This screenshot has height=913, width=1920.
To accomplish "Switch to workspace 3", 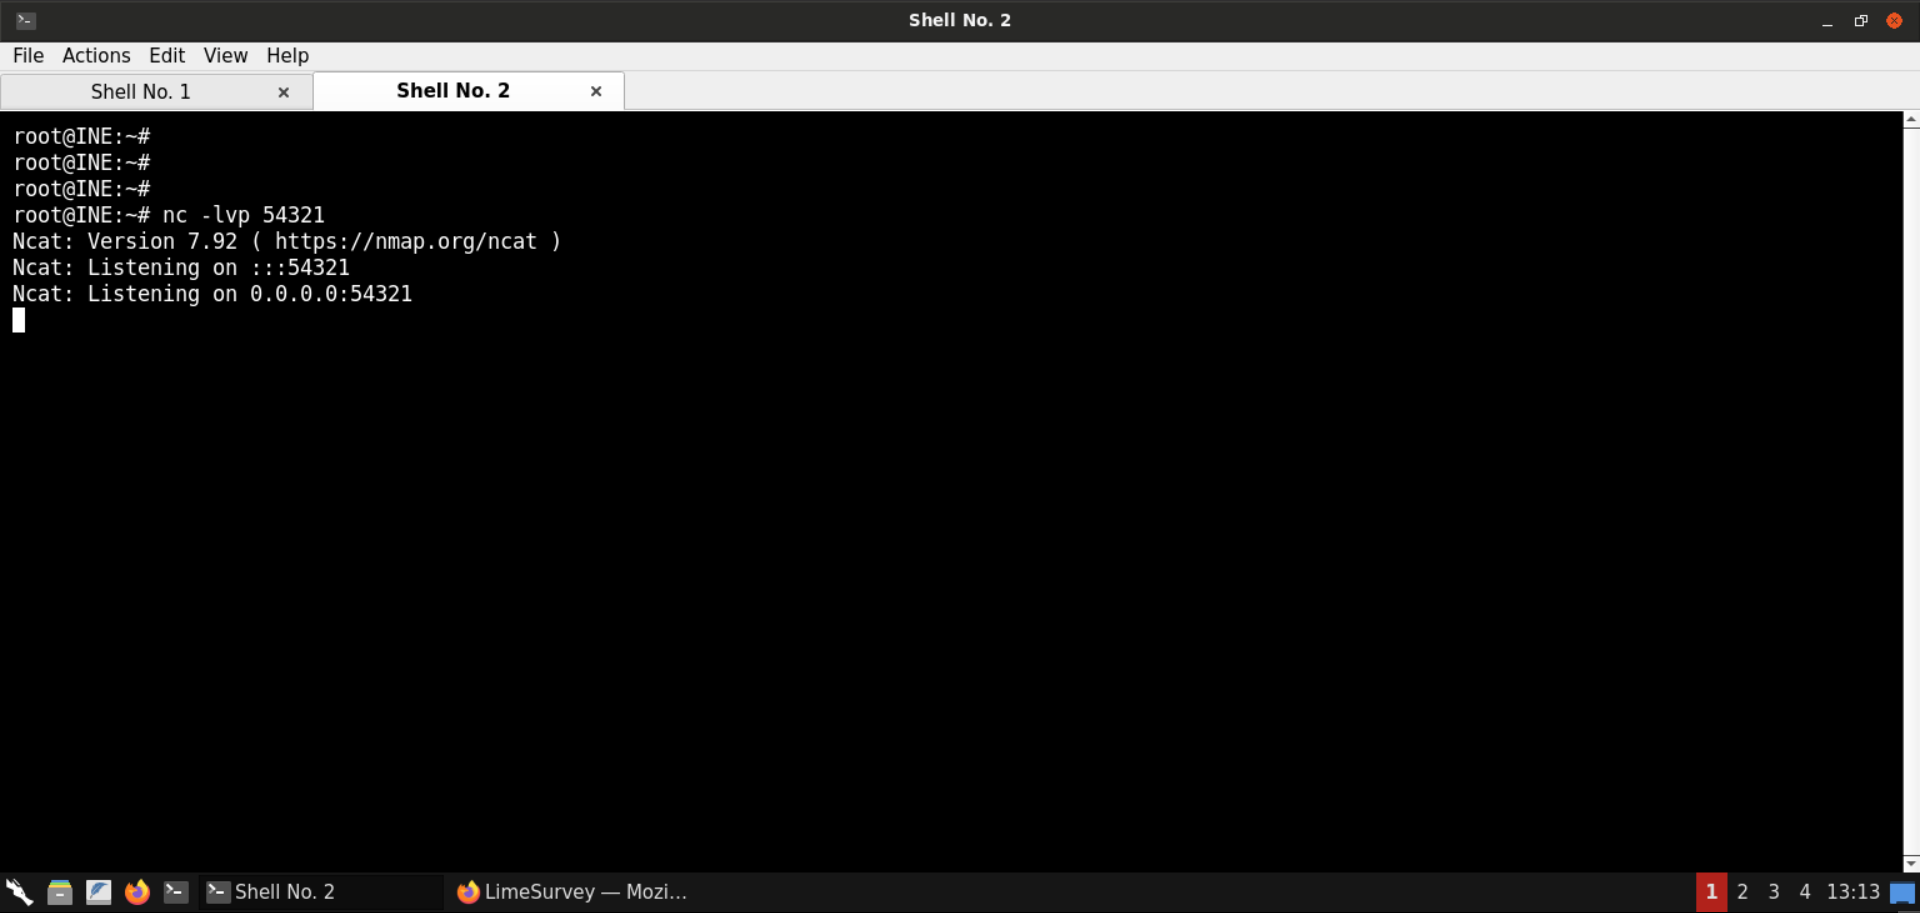I will (x=1773, y=892).
